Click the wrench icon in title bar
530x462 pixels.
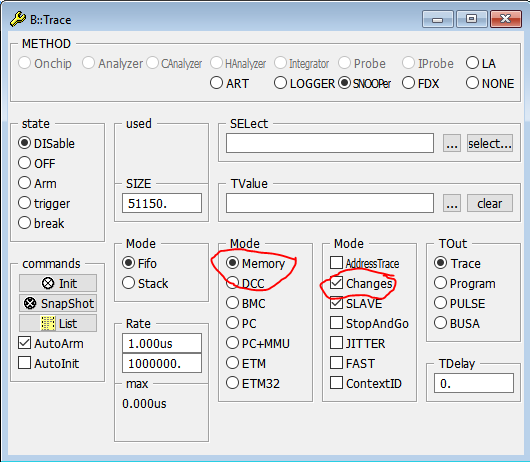18,19
